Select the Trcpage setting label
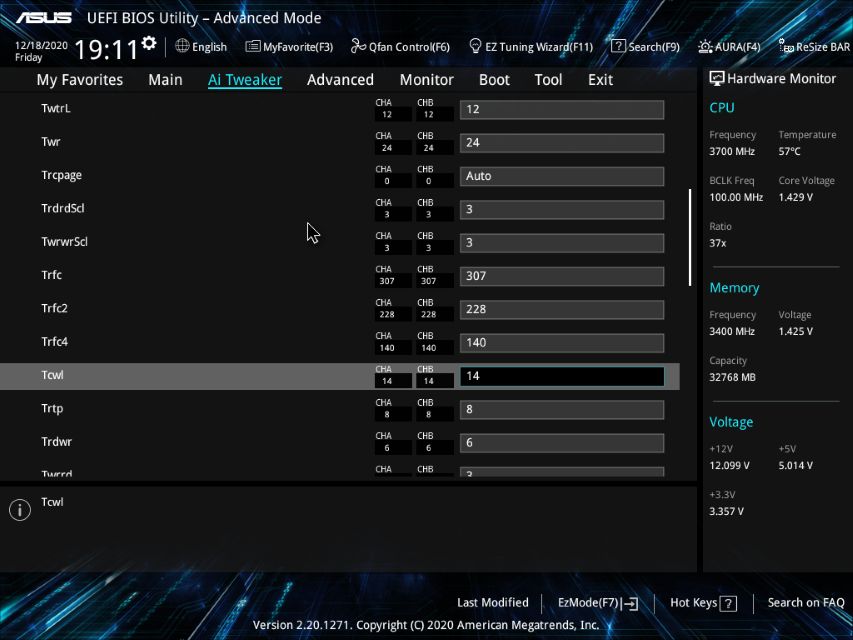Viewport: 853px width, 640px height. [61, 175]
